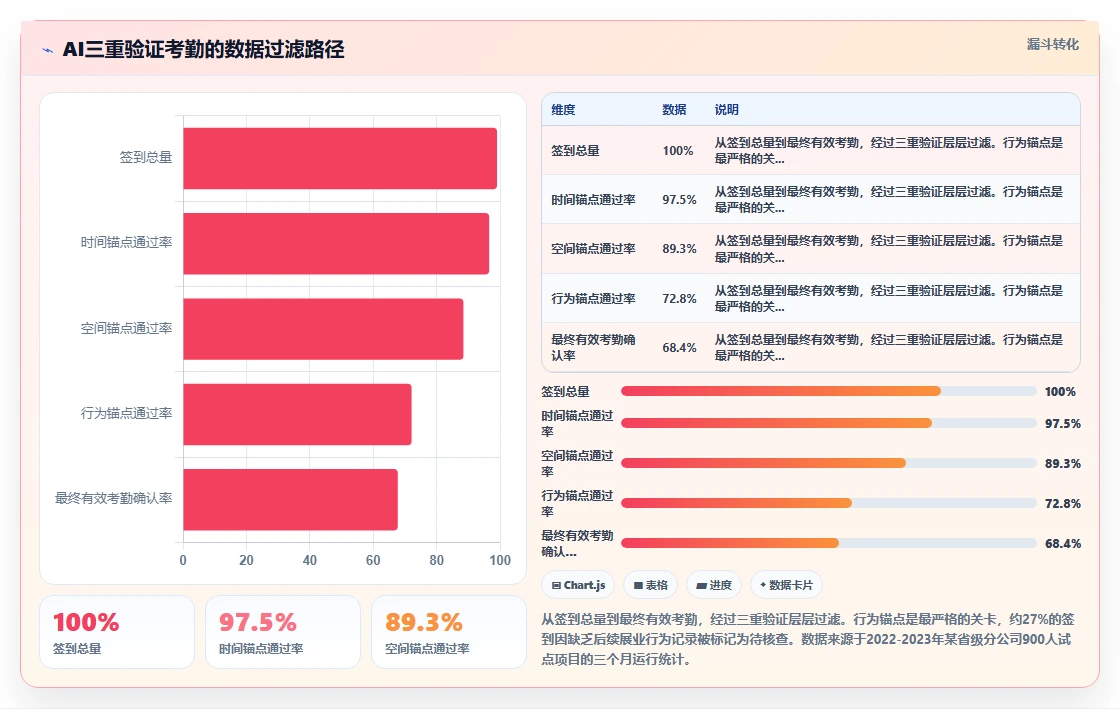Click the 最终有效考勤确认 progress bar
Viewport: 1120px width, 709px height.
coord(829,543)
